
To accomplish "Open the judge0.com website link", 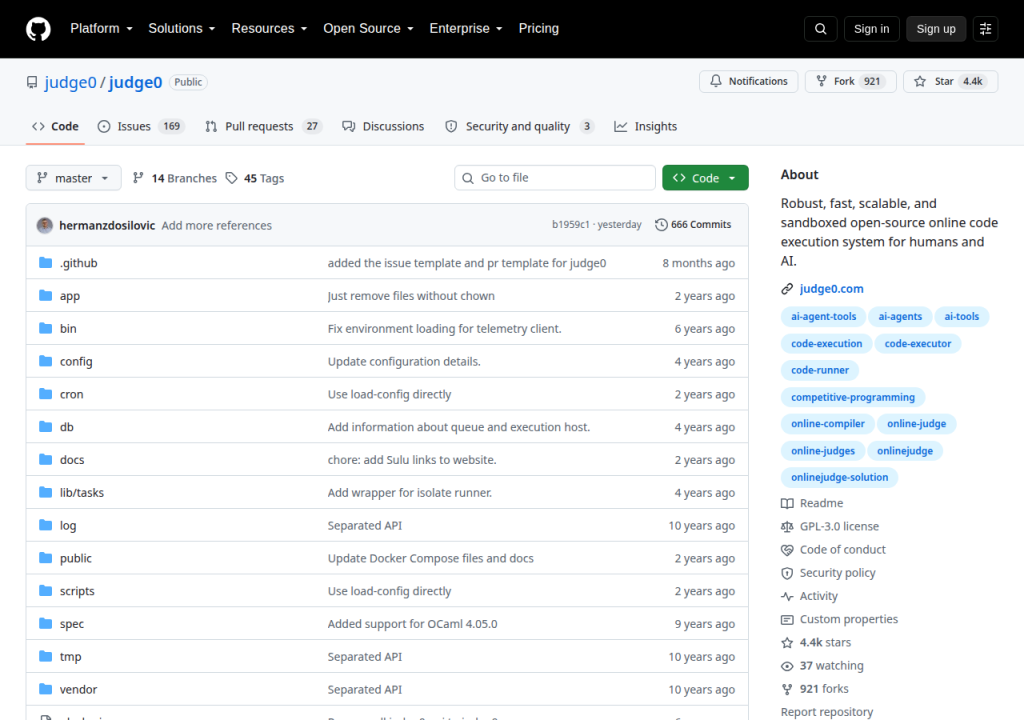I will tap(831, 289).
